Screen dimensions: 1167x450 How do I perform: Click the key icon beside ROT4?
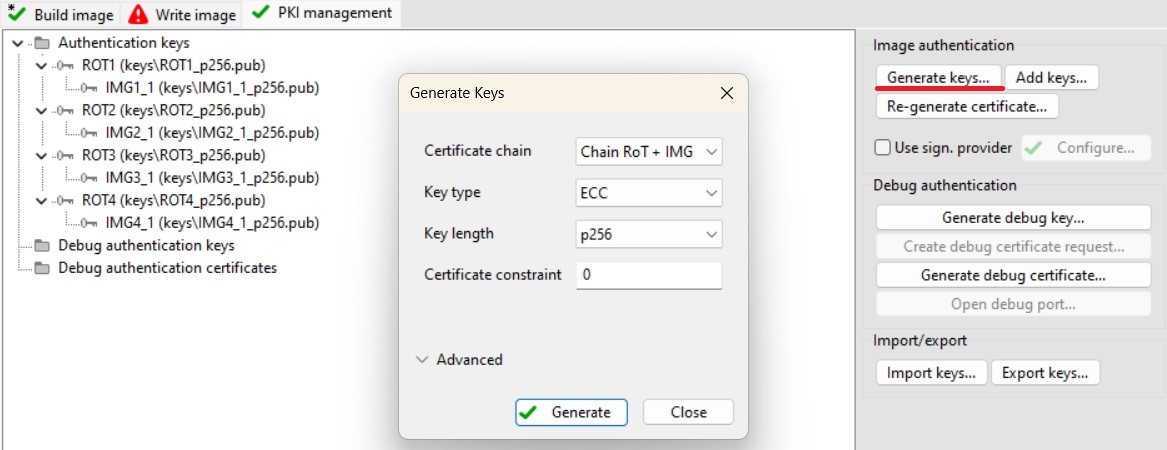(x=66, y=201)
